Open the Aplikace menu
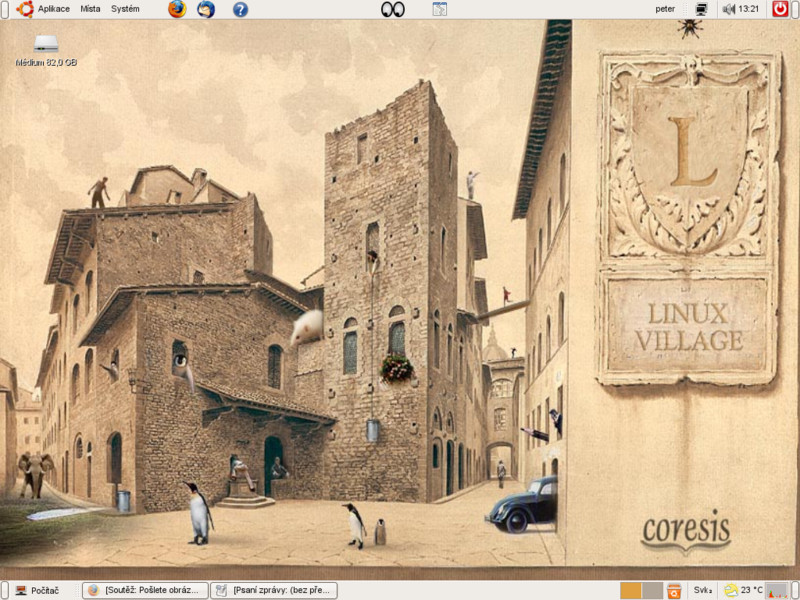Screen dimensions: 800x600 43,9
